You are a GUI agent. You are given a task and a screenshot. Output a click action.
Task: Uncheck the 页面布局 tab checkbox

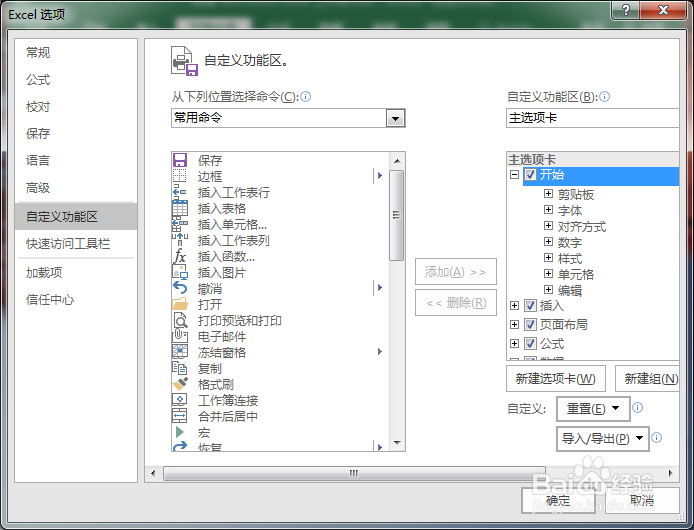pos(530,325)
